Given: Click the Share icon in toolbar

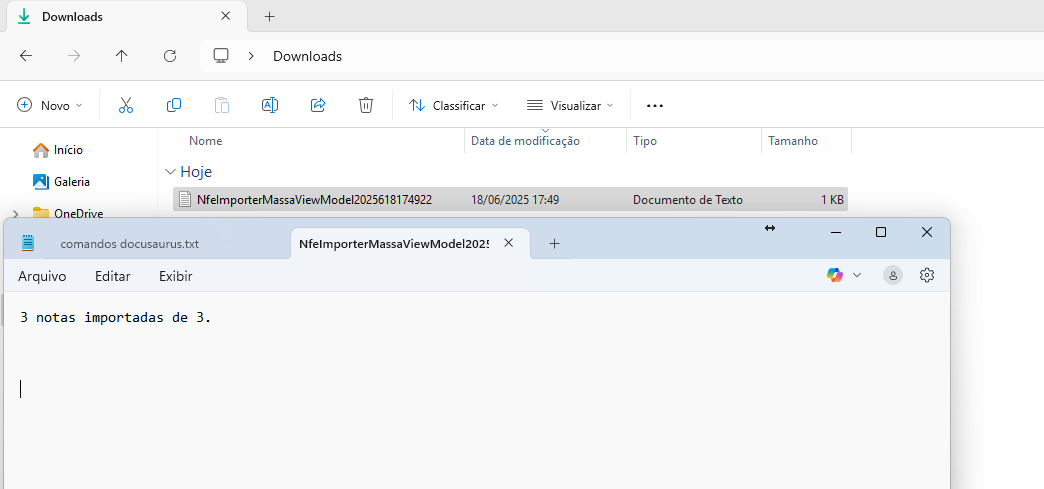Looking at the screenshot, I should click(x=318, y=105).
